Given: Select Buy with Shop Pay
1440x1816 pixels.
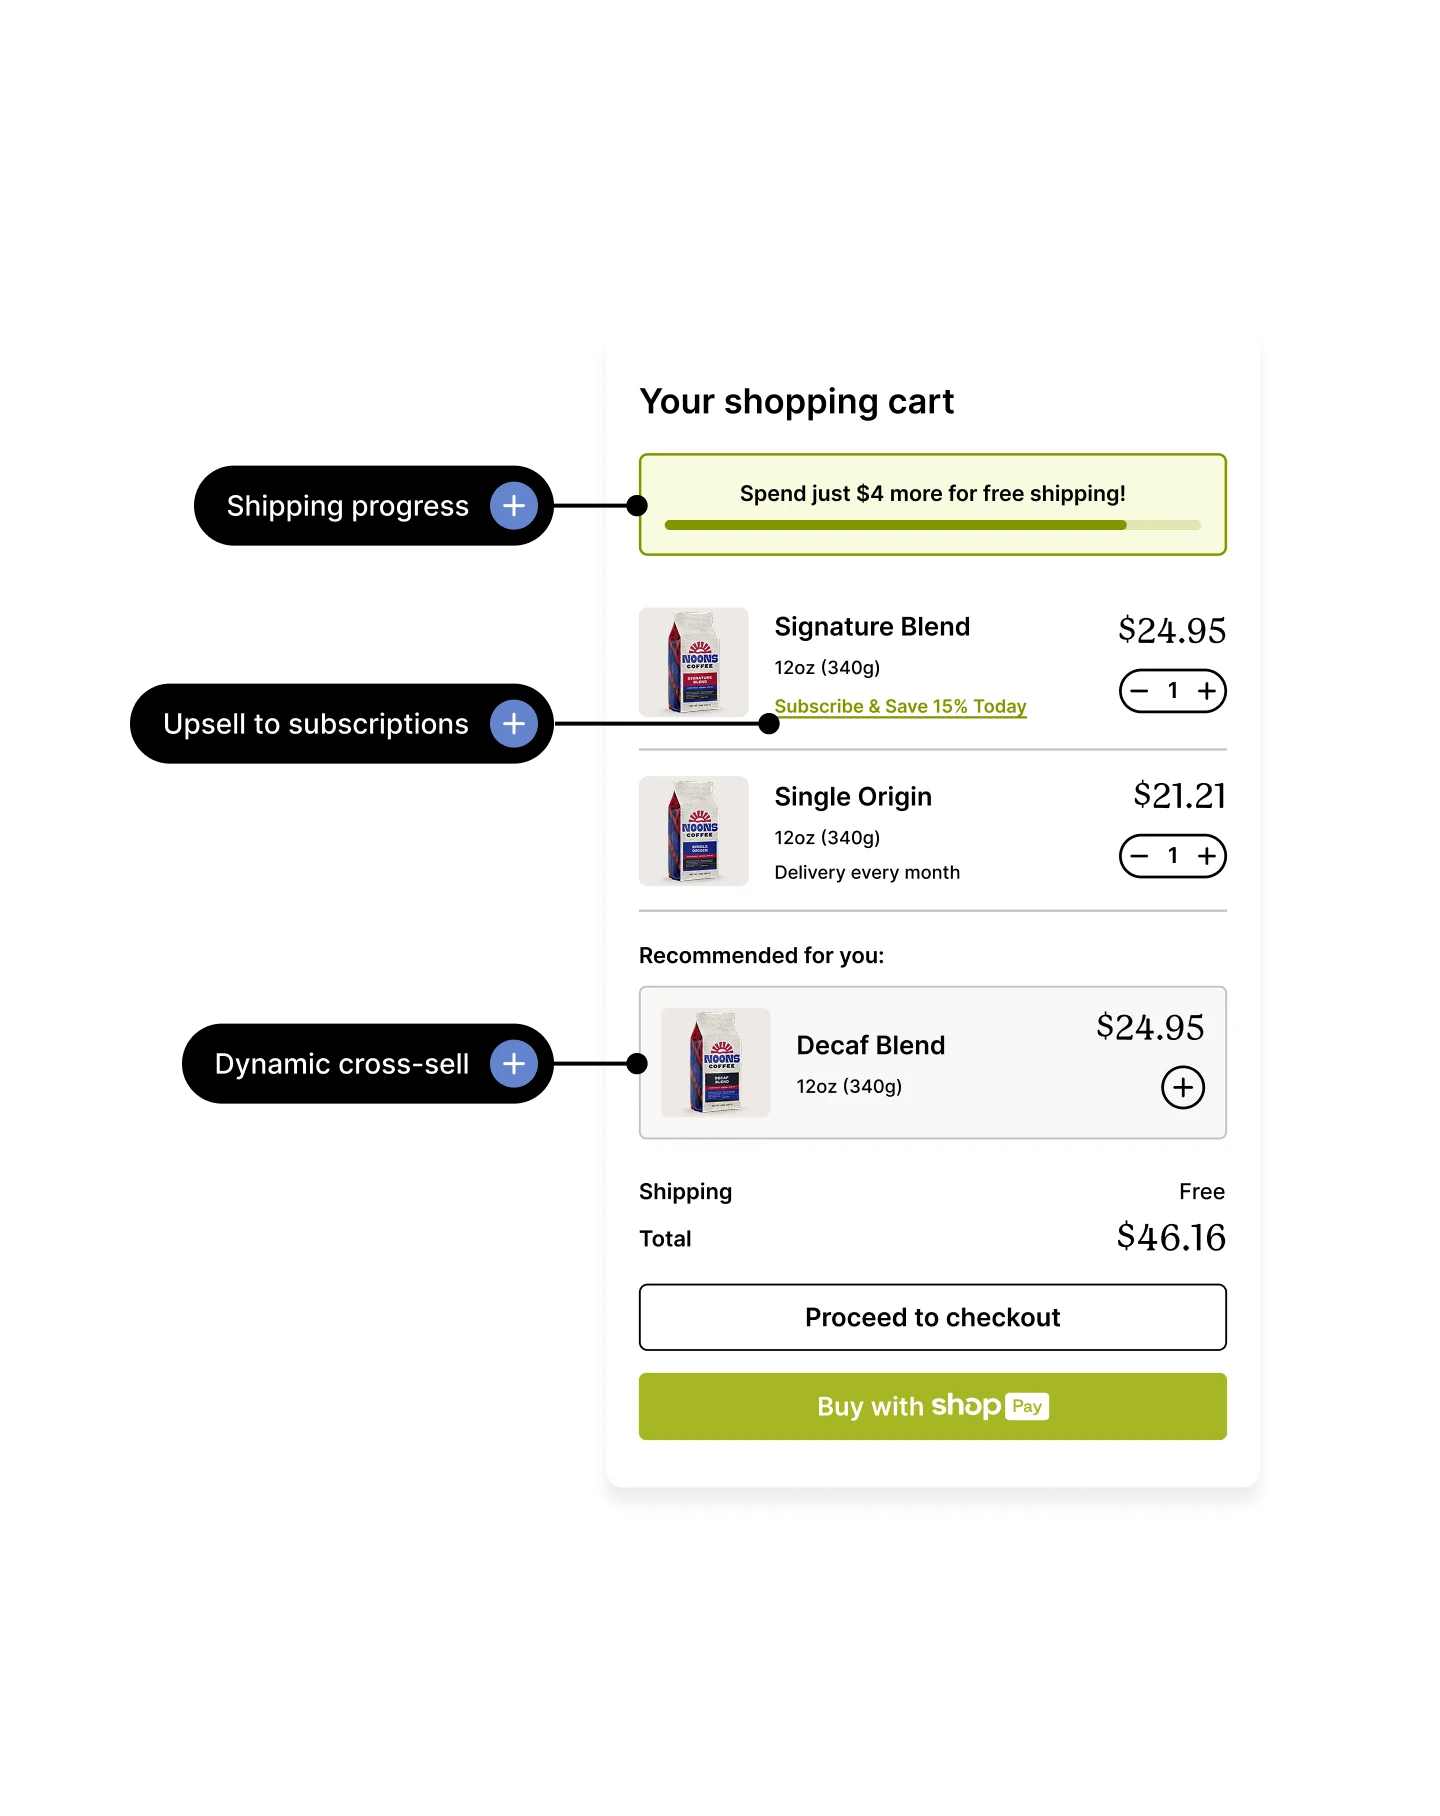Looking at the screenshot, I should tap(931, 1406).
